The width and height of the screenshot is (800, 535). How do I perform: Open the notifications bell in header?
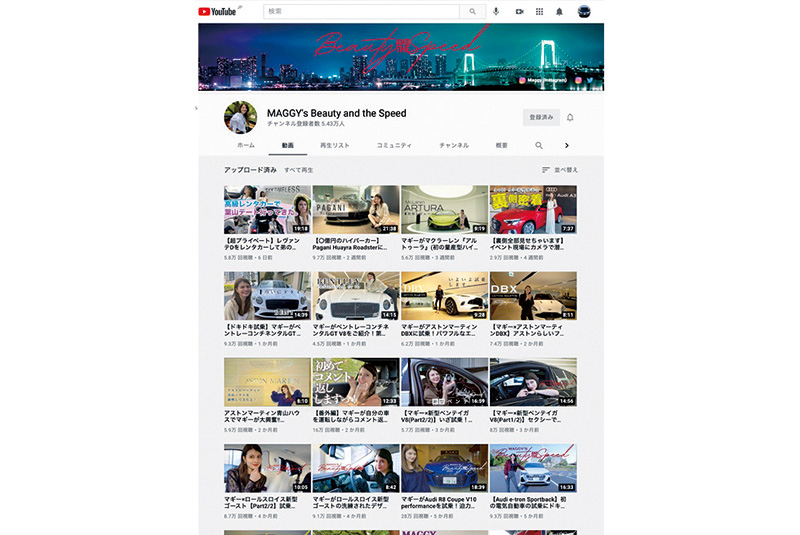pyautogui.click(x=559, y=11)
